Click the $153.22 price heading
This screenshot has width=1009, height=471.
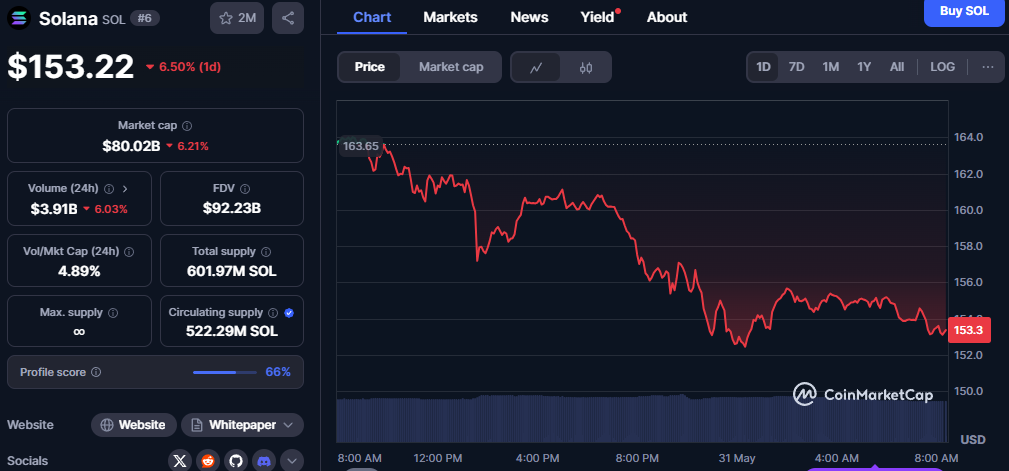coord(71,66)
